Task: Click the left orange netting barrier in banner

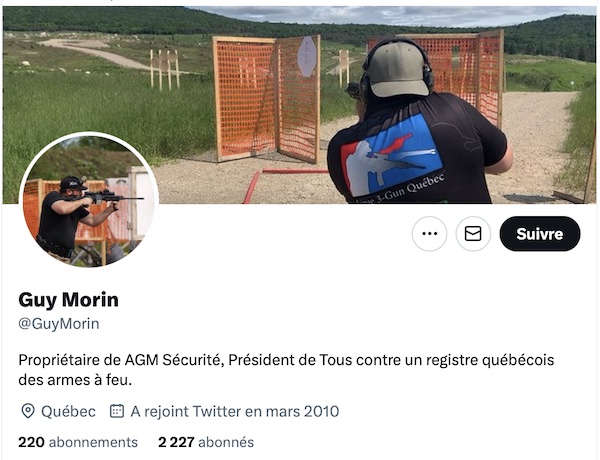Action: (266, 99)
